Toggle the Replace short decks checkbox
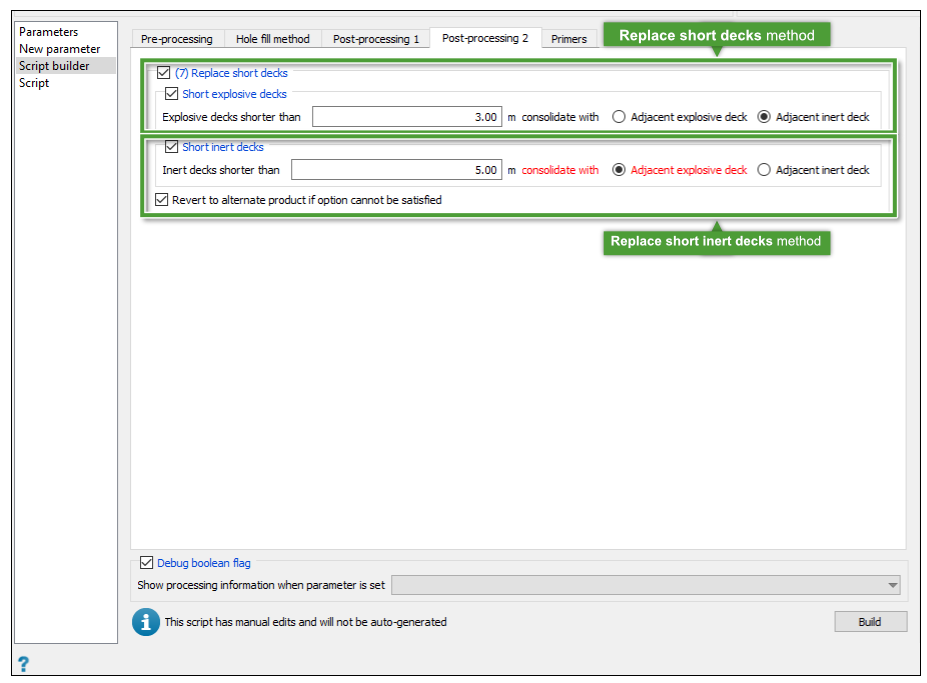This screenshot has height=683, width=927. coord(164,73)
